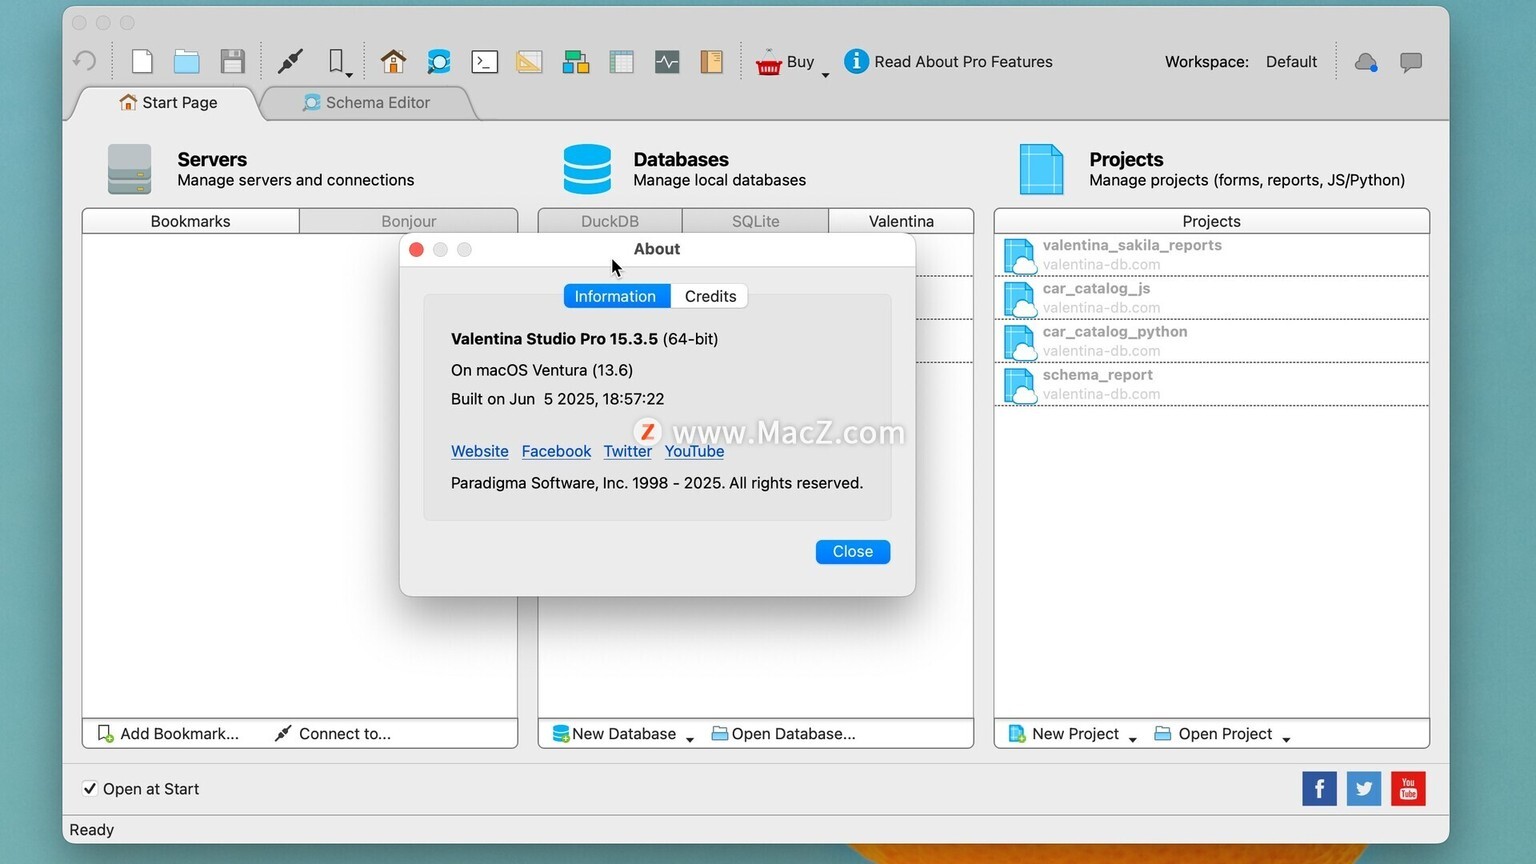The image size is (1536, 864).
Task: Click the Projects column header
Action: click(1211, 221)
